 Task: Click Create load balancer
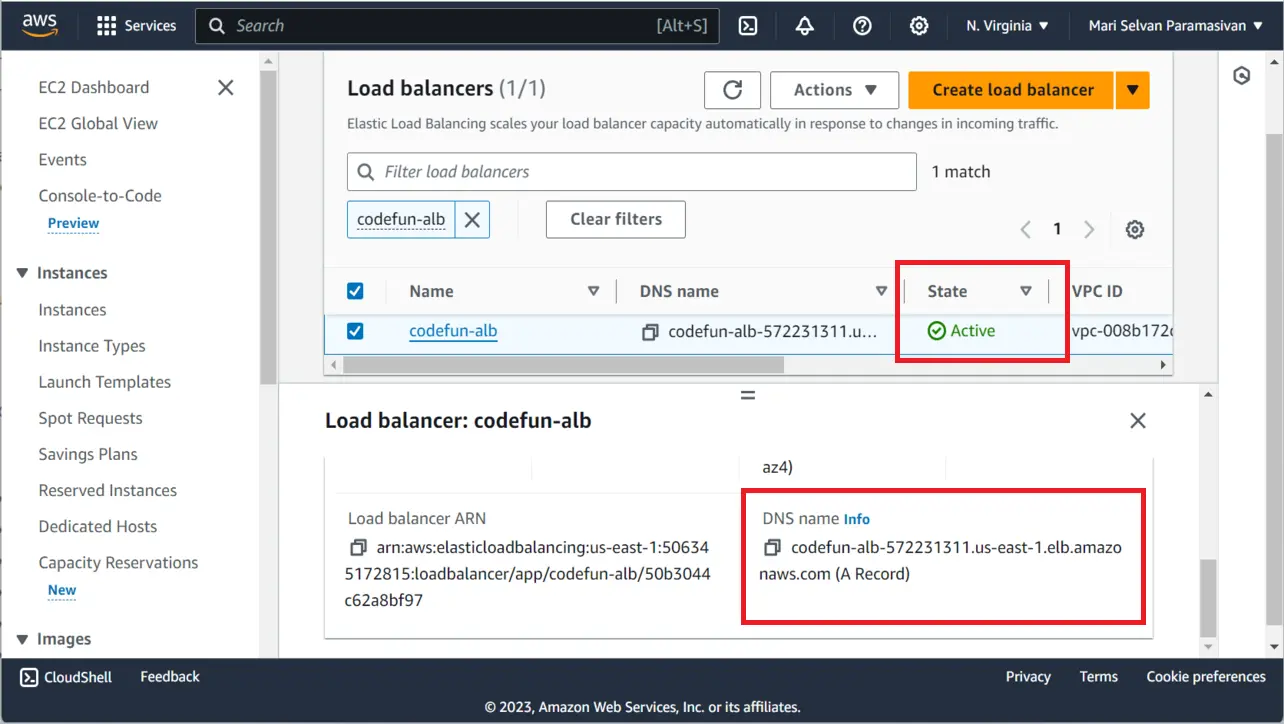coord(1012,90)
